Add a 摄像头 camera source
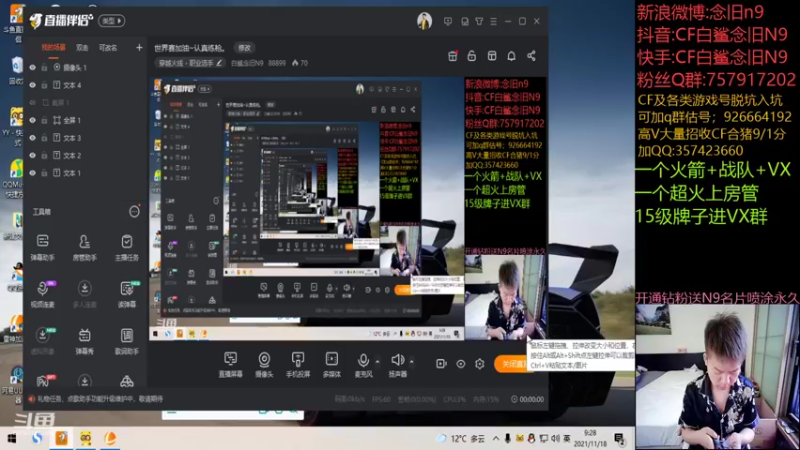Image resolution: width=800 pixels, height=450 pixels. click(264, 365)
